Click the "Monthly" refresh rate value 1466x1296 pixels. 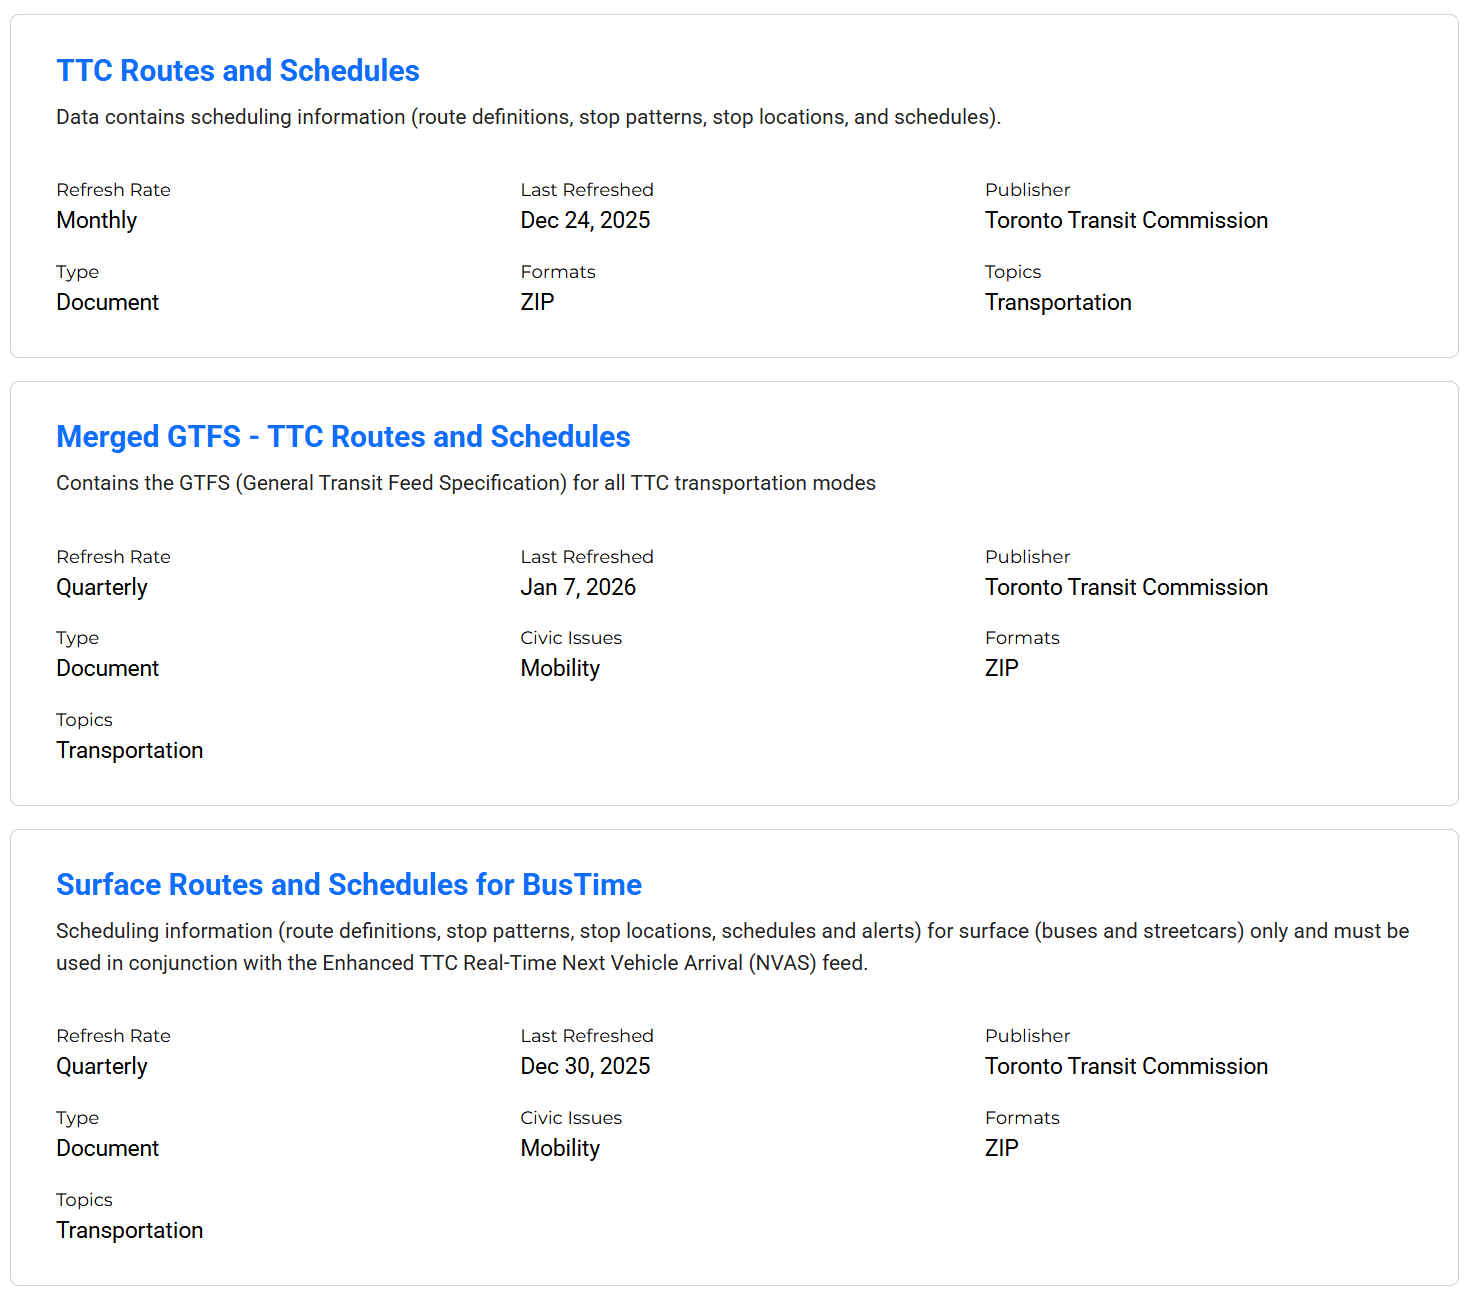pos(97,221)
